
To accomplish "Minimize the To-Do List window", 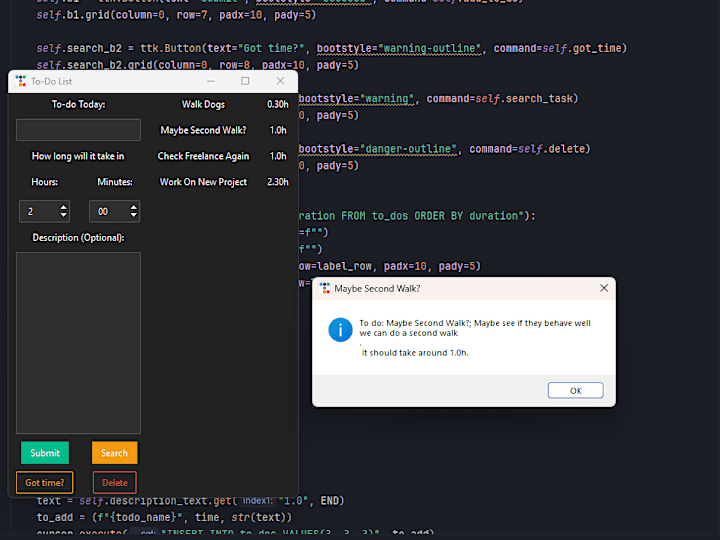I will (211, 81).
